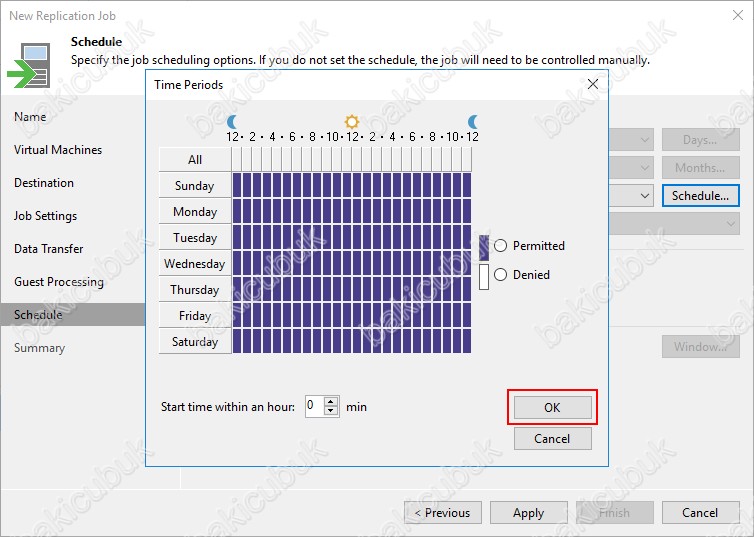Viewport: 754px width, 537px height.
Task: Click the Schedule... button
Action: tap(700, 196)
